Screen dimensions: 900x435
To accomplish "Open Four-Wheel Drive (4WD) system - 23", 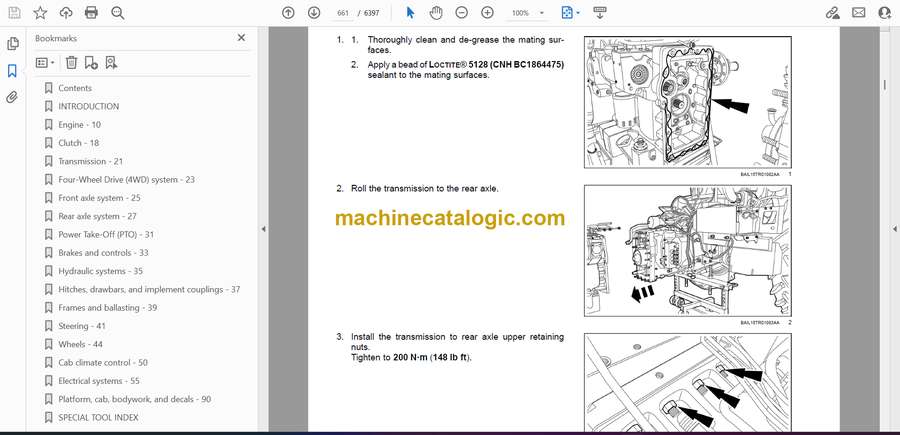I will (x=126, y=180).
